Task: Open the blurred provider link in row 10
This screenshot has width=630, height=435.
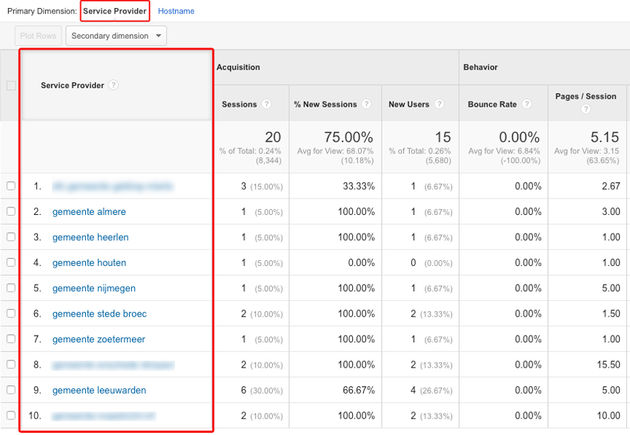Action: tap(103, 416)
